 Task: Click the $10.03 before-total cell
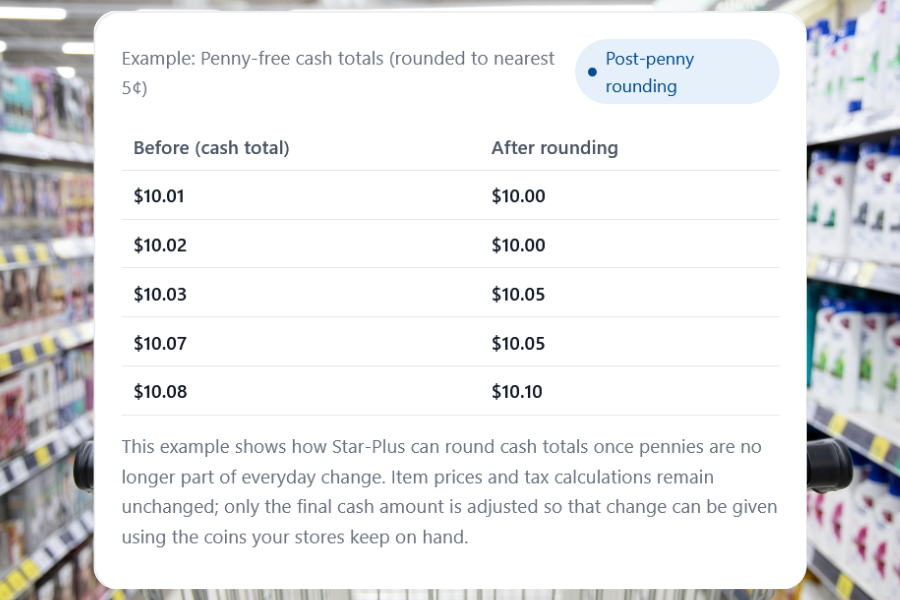pyautogui.click(x=160, y=294)
